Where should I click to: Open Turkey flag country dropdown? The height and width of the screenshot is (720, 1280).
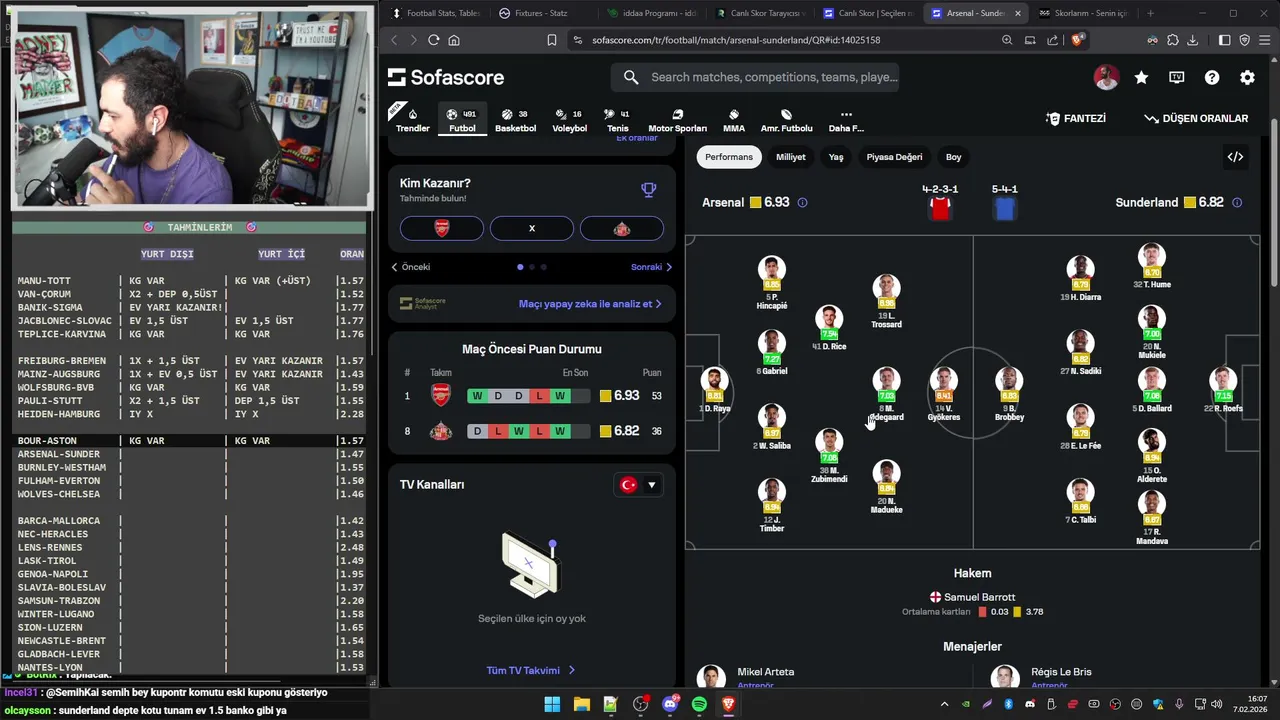pos(638,485)
